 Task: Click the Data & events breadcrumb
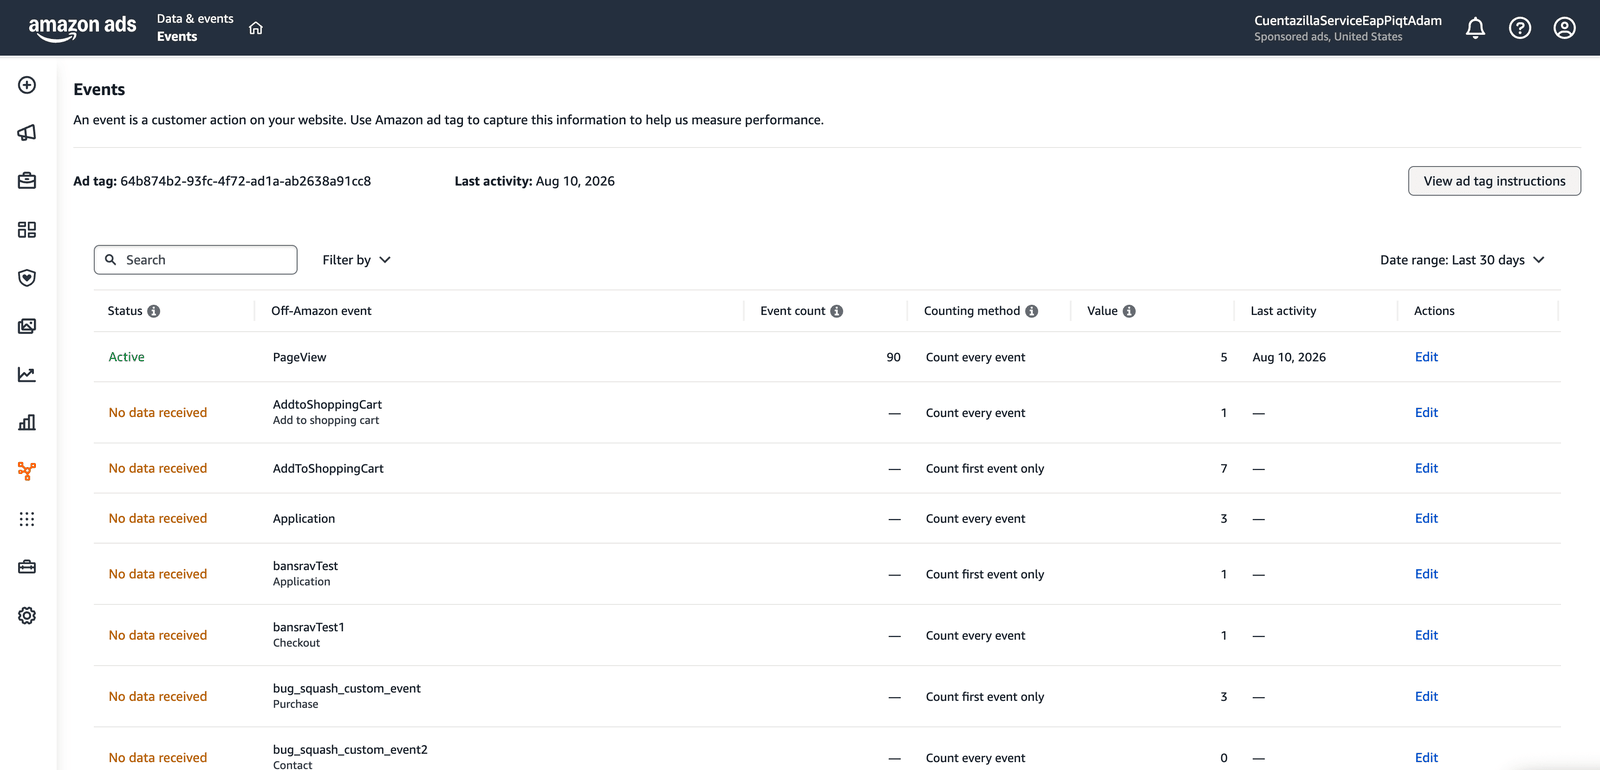click(195, 19)
